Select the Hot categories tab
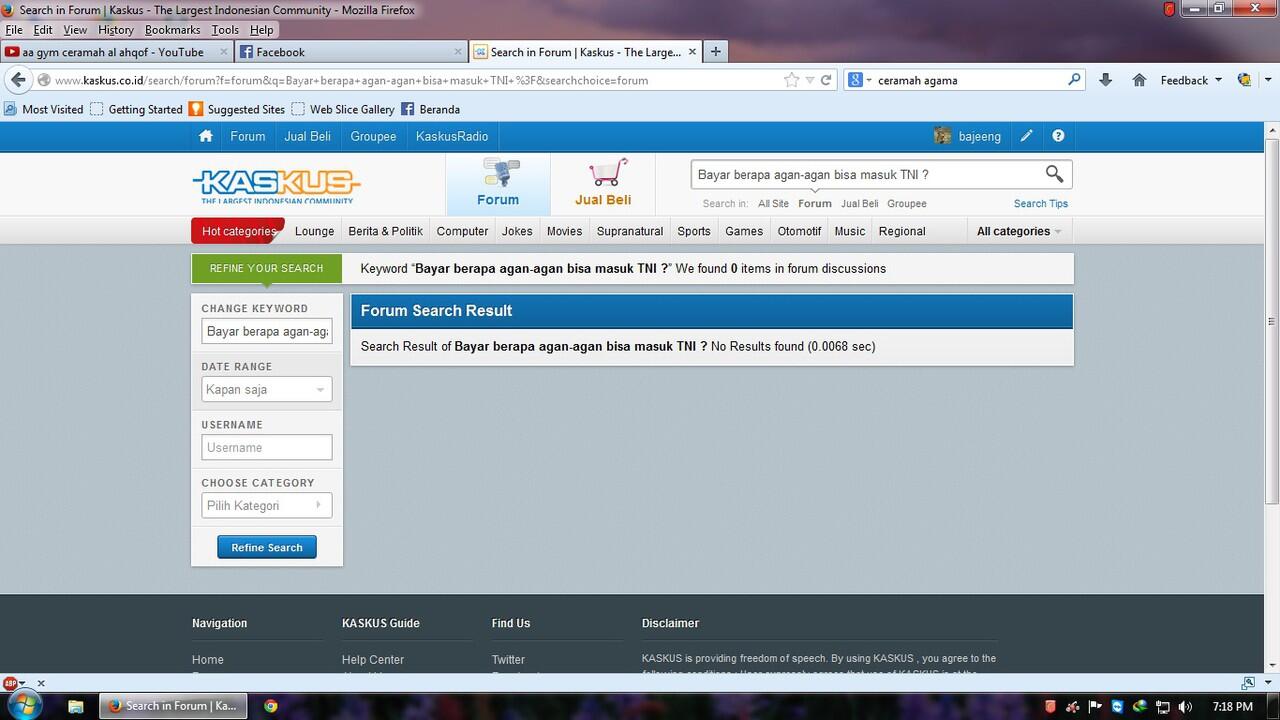Viewport: 1280px width, 720px height. coord(238,231)
